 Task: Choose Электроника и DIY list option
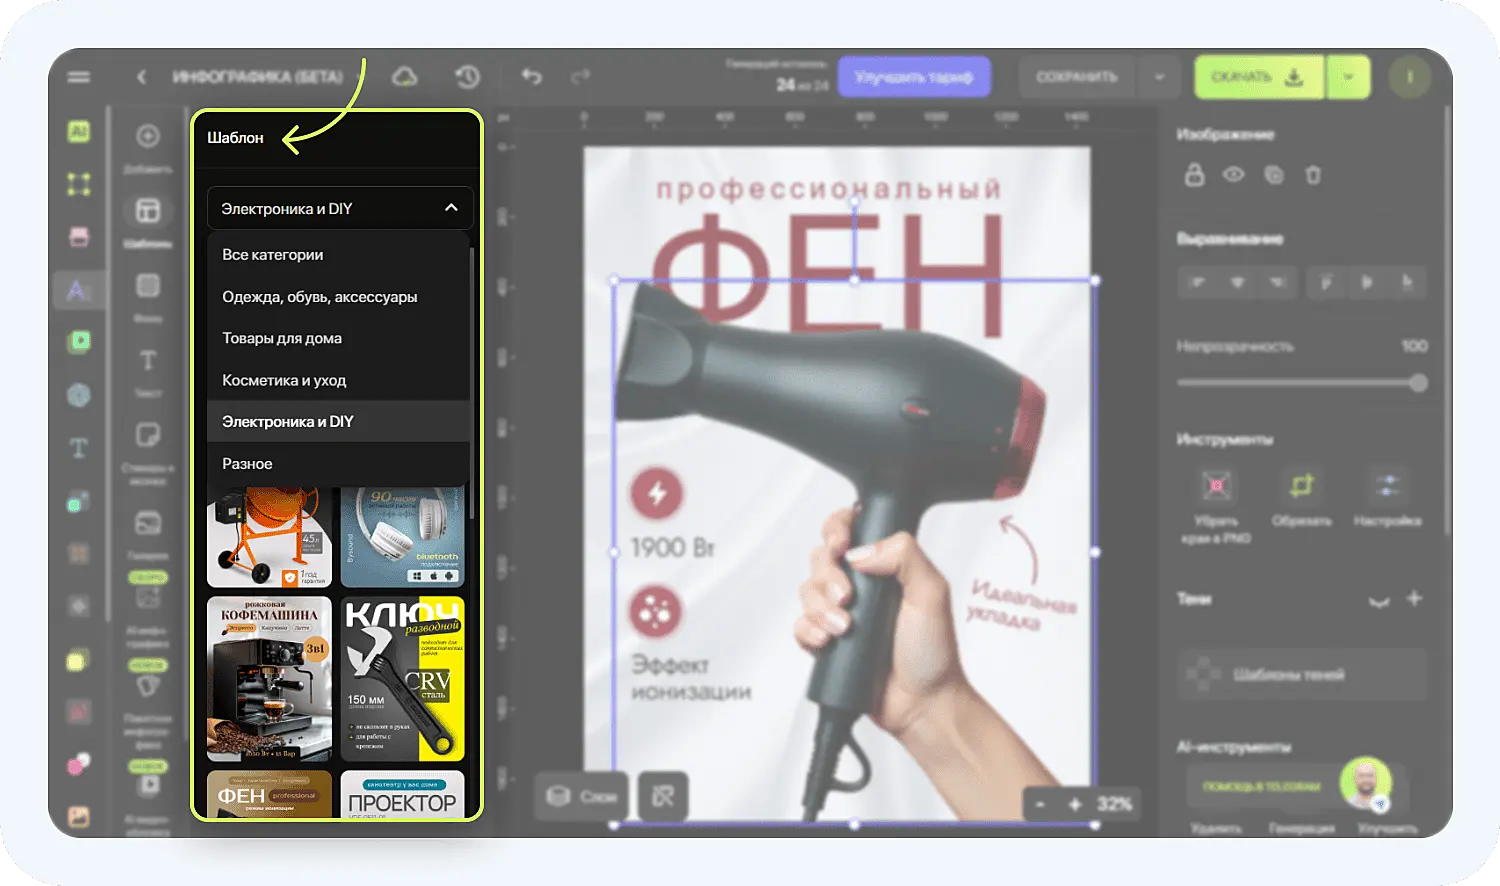point(338,422)
